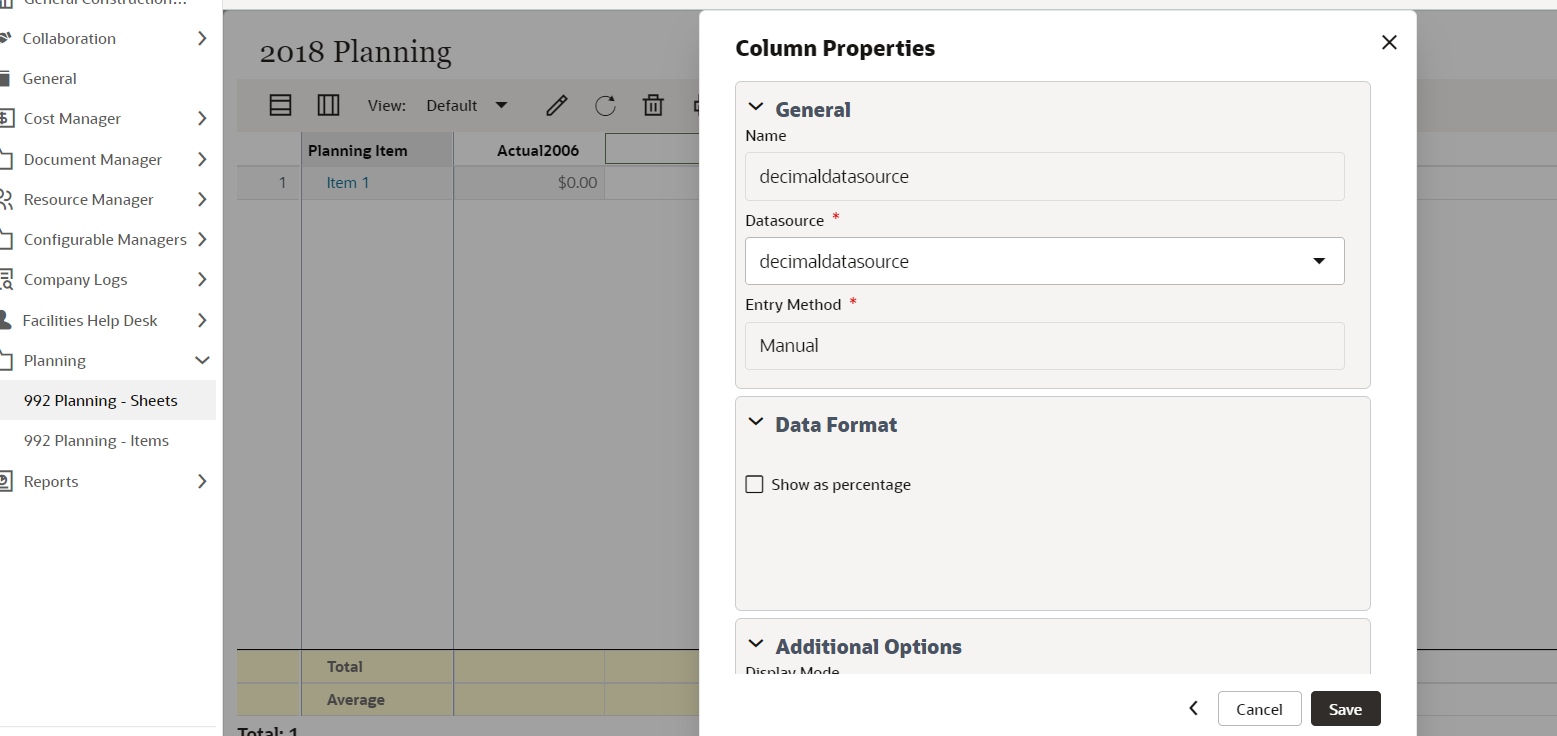Click the Cancel button
The height and width of the screenshot is (736, 1557).
click(x=1259, y=709)
